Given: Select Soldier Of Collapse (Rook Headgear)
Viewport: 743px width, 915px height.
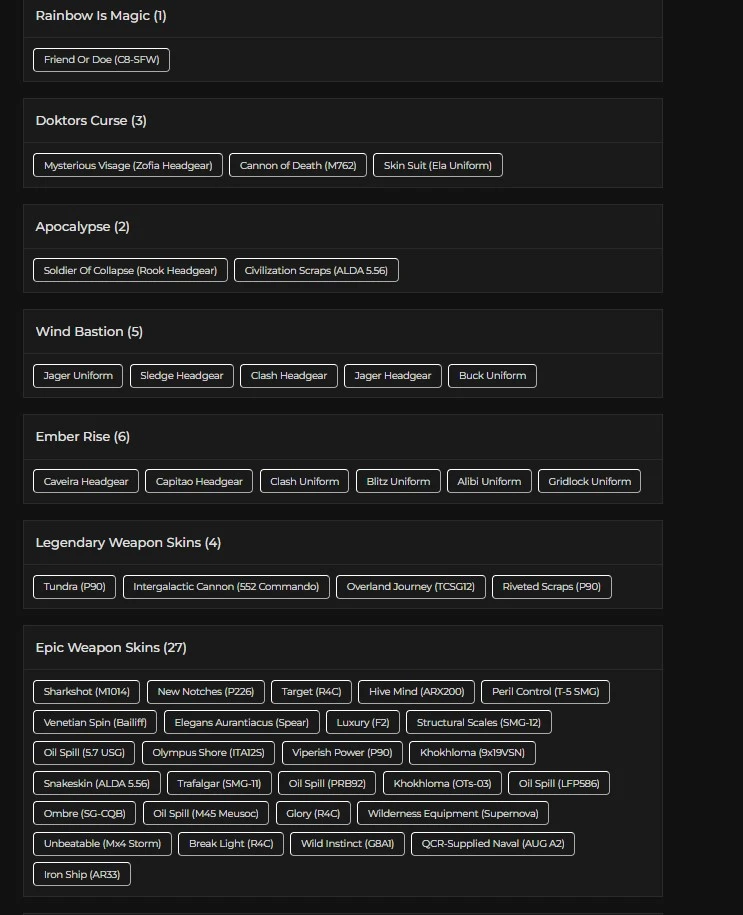Looking at the screenshot, I should click(x=130, y=271).
